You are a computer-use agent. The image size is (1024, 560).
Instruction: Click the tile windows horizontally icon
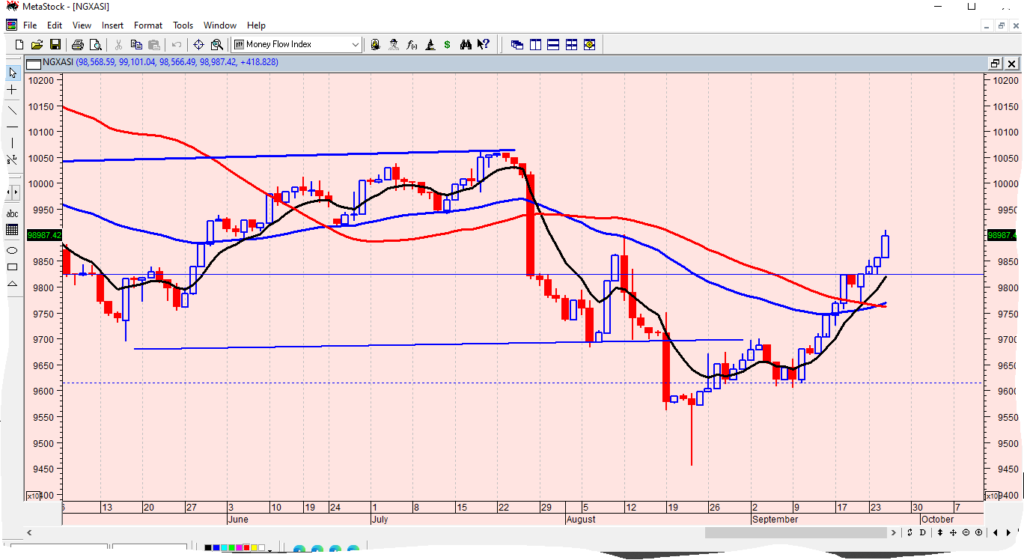point(553,44)
